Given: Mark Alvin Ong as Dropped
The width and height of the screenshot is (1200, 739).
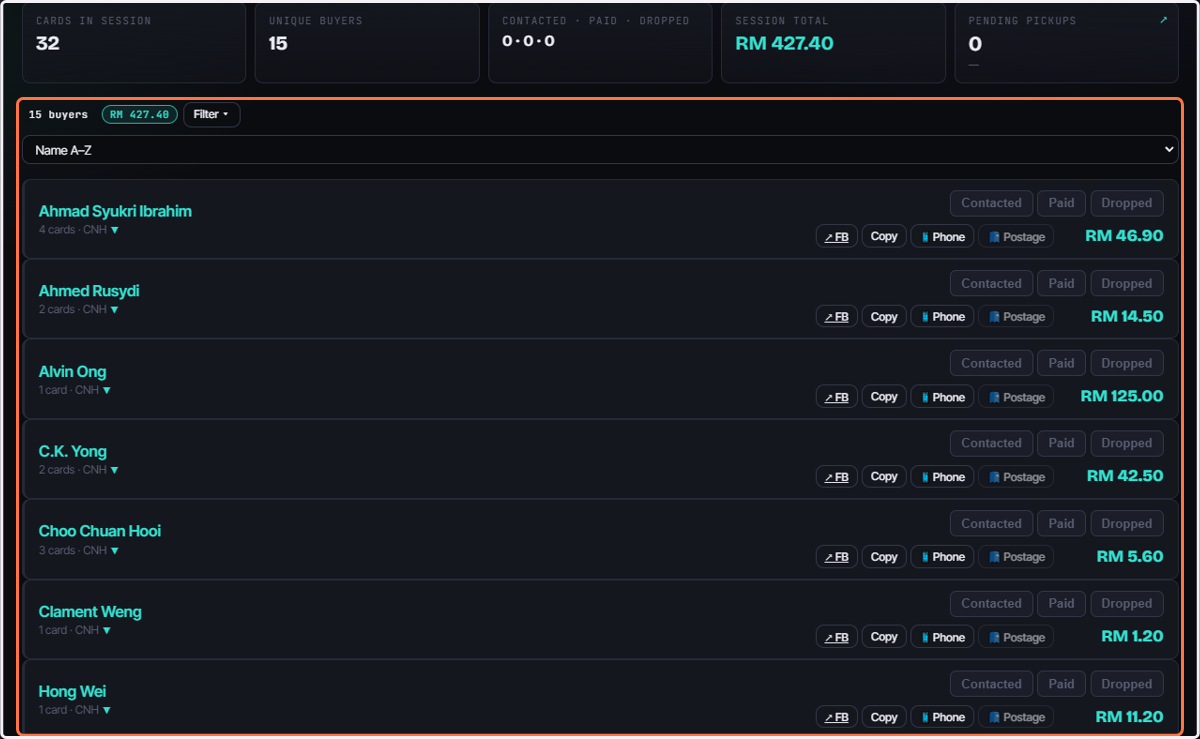Looking at the screenshot, I should (x=1127, y=363).
